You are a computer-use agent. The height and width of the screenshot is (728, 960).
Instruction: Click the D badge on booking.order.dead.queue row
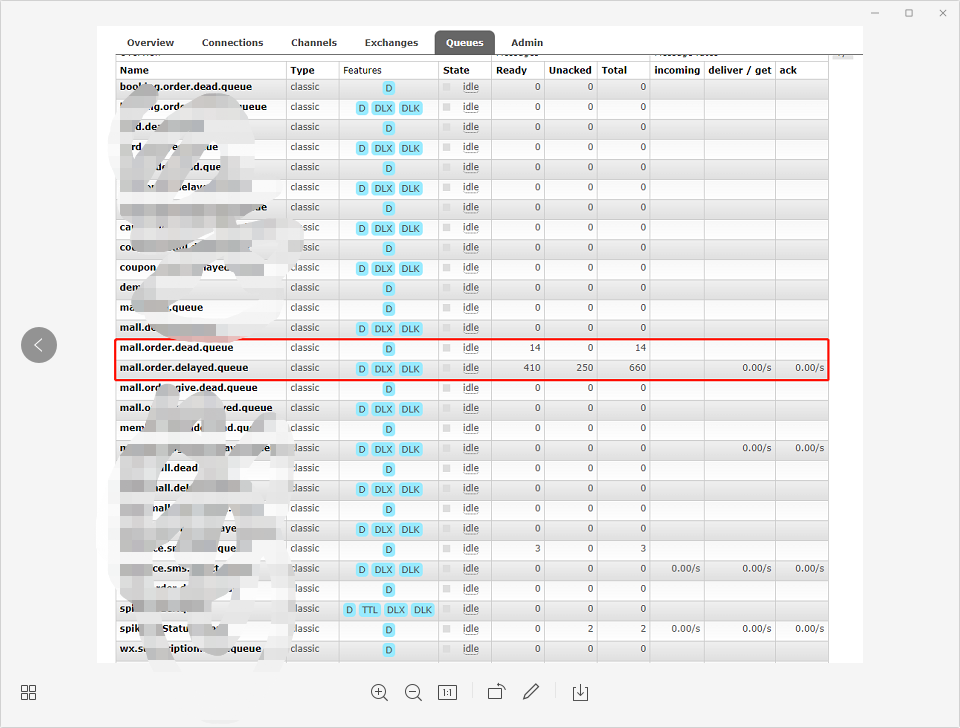point(388,88)
